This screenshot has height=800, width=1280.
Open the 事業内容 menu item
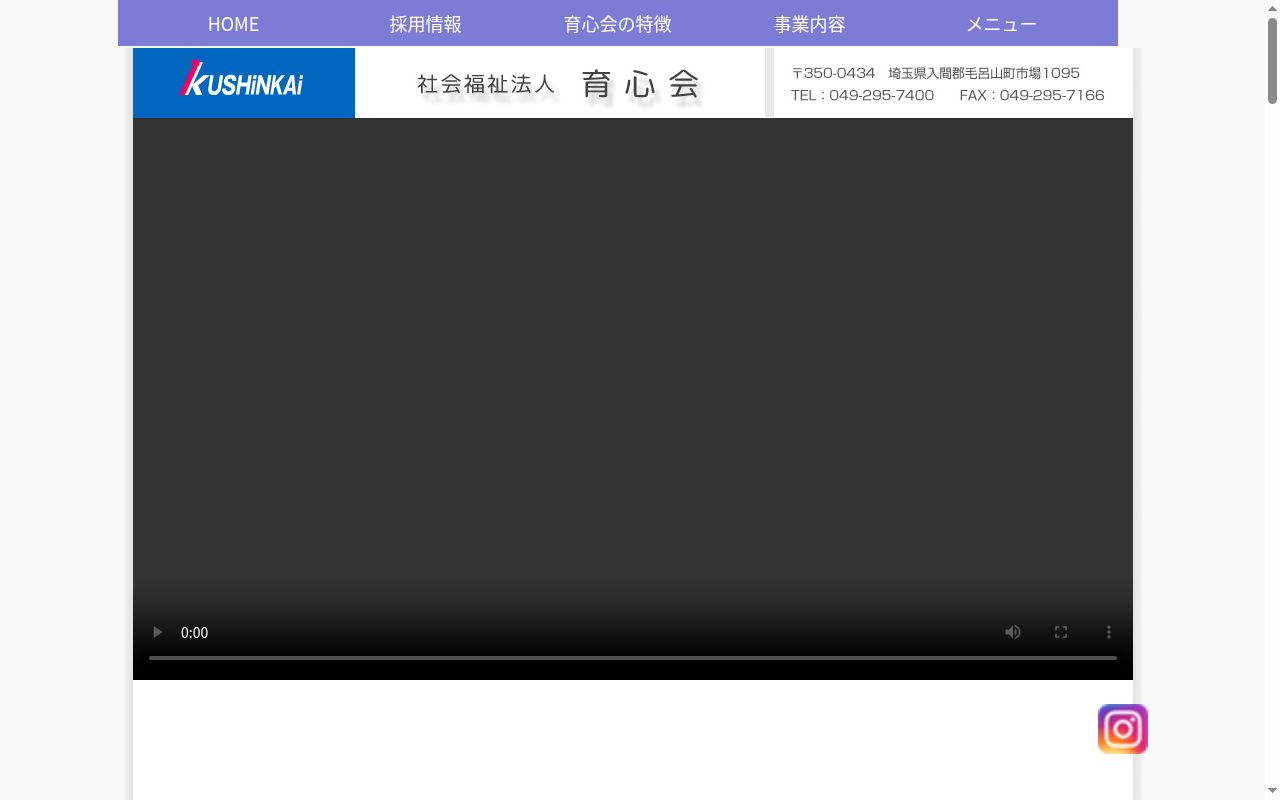click(810, 24)
